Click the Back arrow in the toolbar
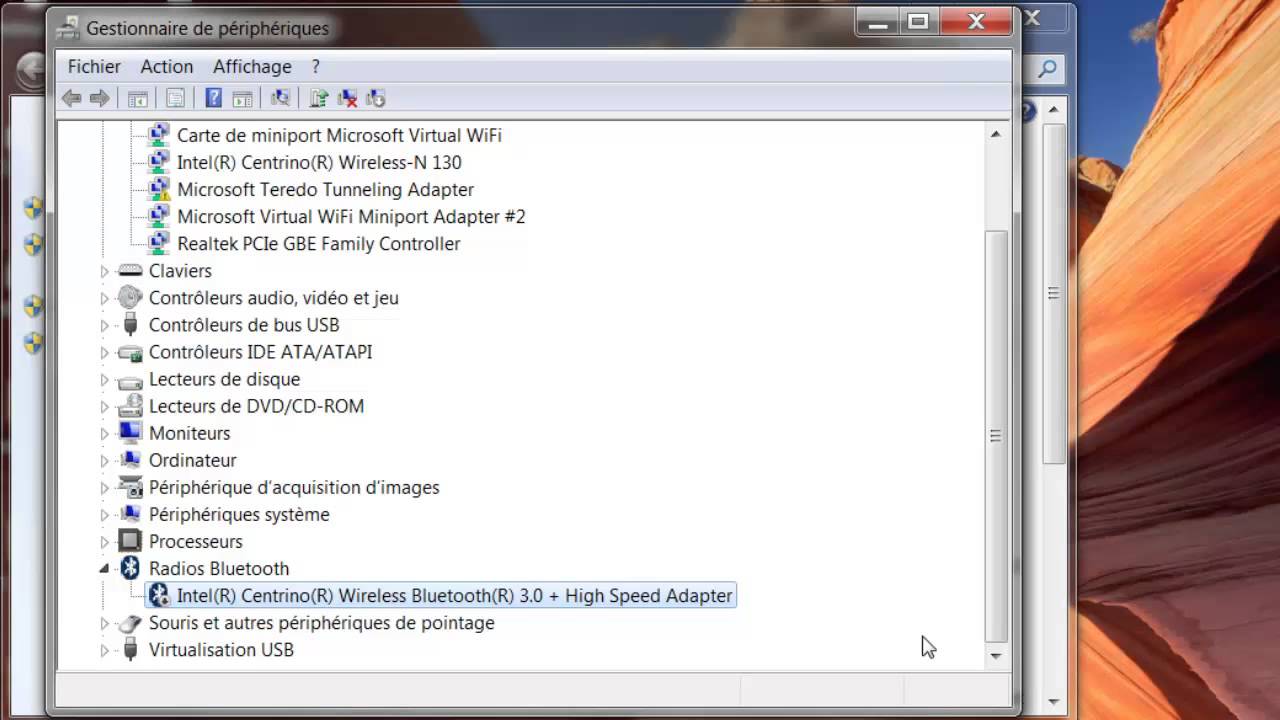1280x720 pixels. tap(71, 98)
